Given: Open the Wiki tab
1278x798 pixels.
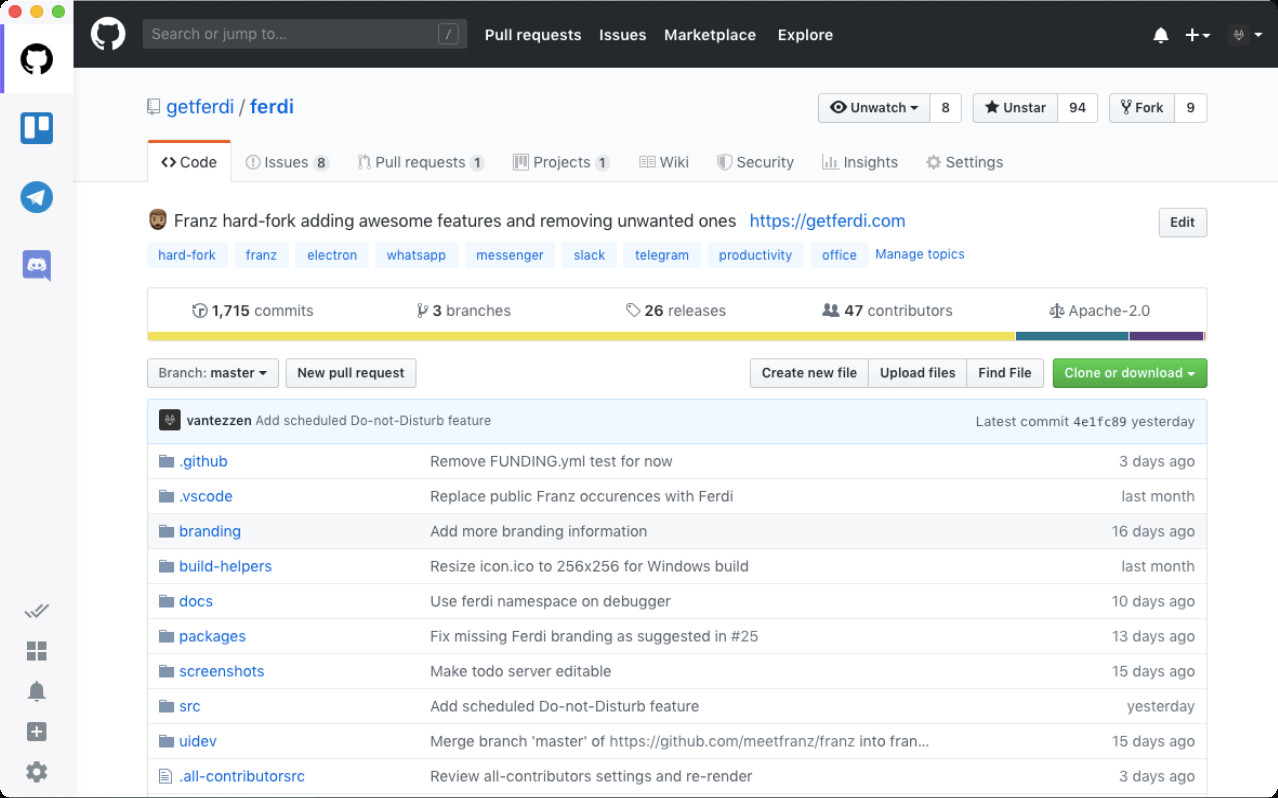Looking at the screenshot, I should [664, 162].
